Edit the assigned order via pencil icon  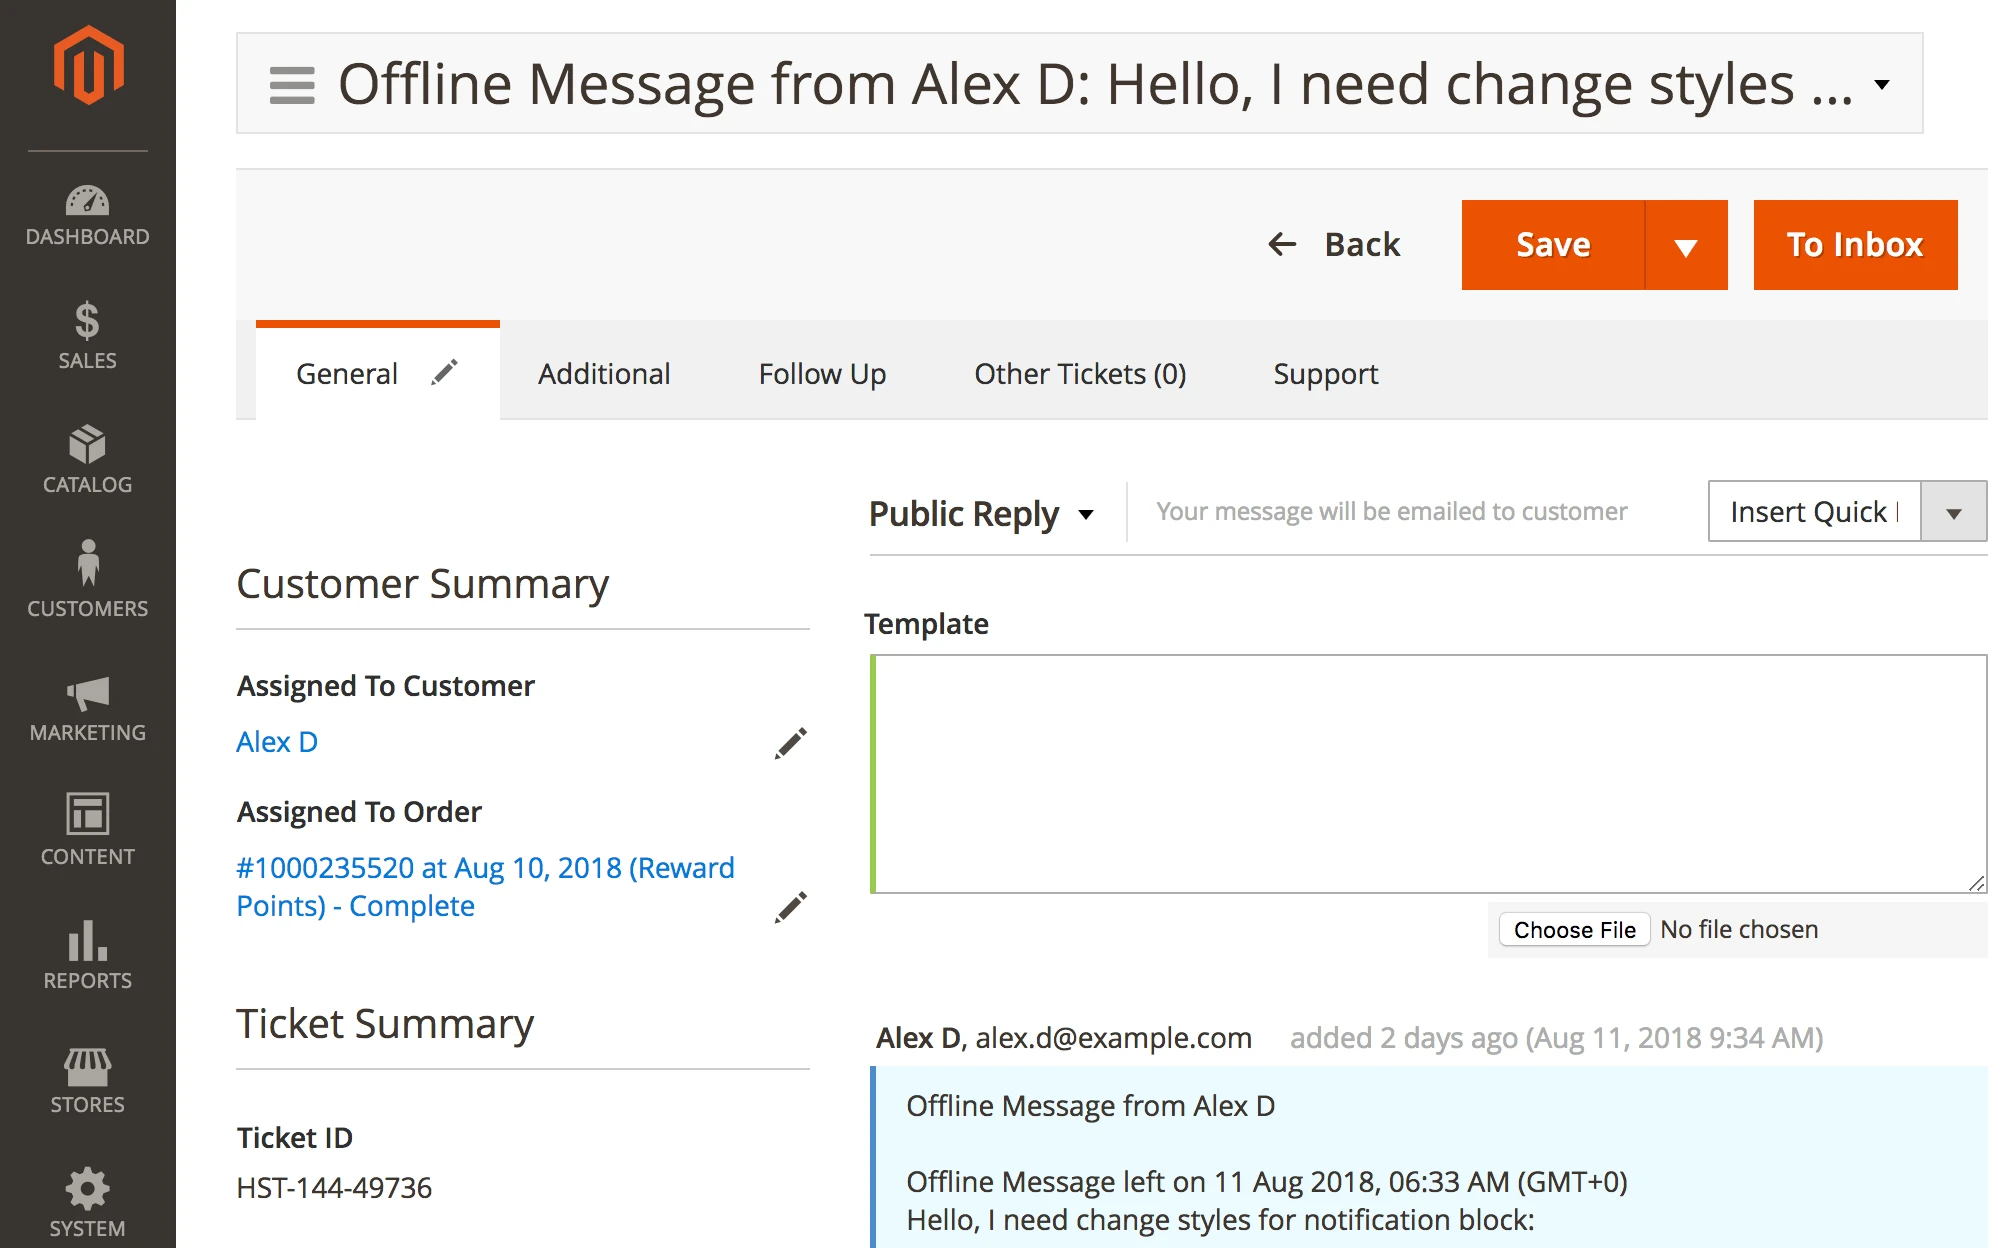tap(790, 906)
